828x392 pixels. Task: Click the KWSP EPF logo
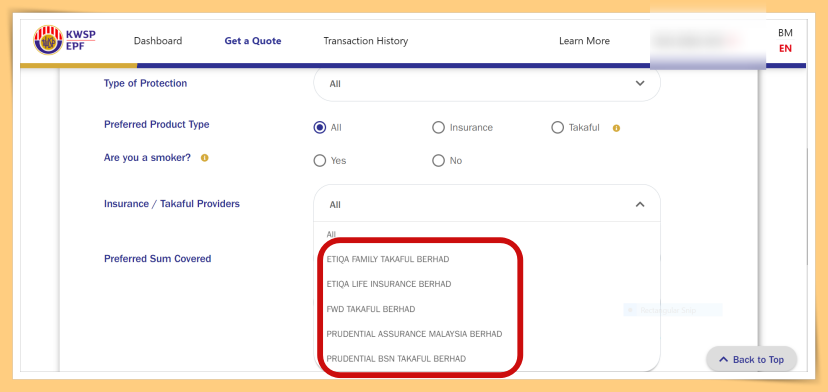point(64,40)
